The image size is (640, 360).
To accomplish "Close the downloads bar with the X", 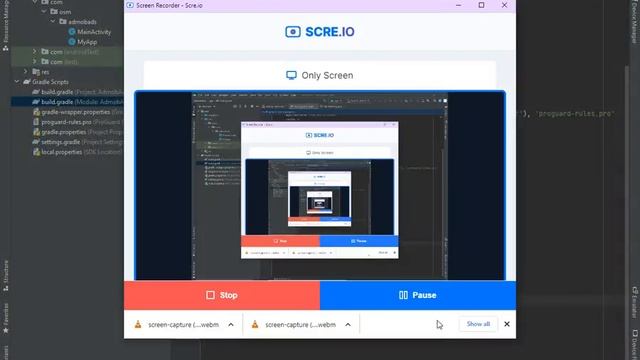I will point(507,324).
